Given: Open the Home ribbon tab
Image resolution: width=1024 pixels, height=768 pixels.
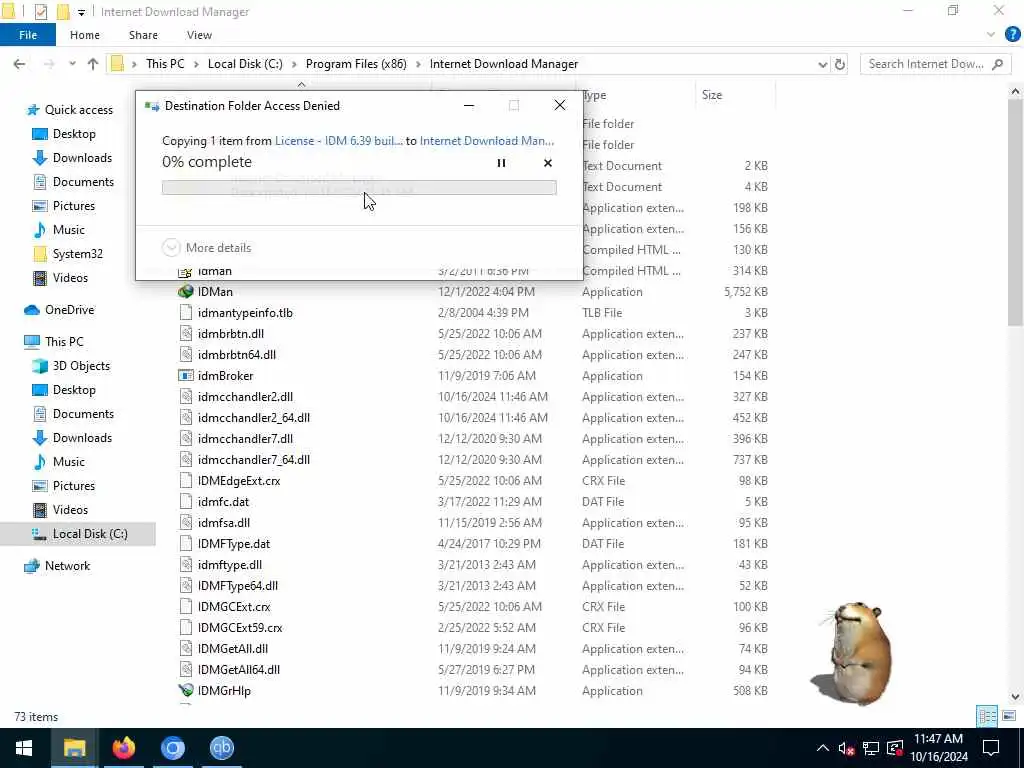Looking at the screenshot, I should pos(85,35).
